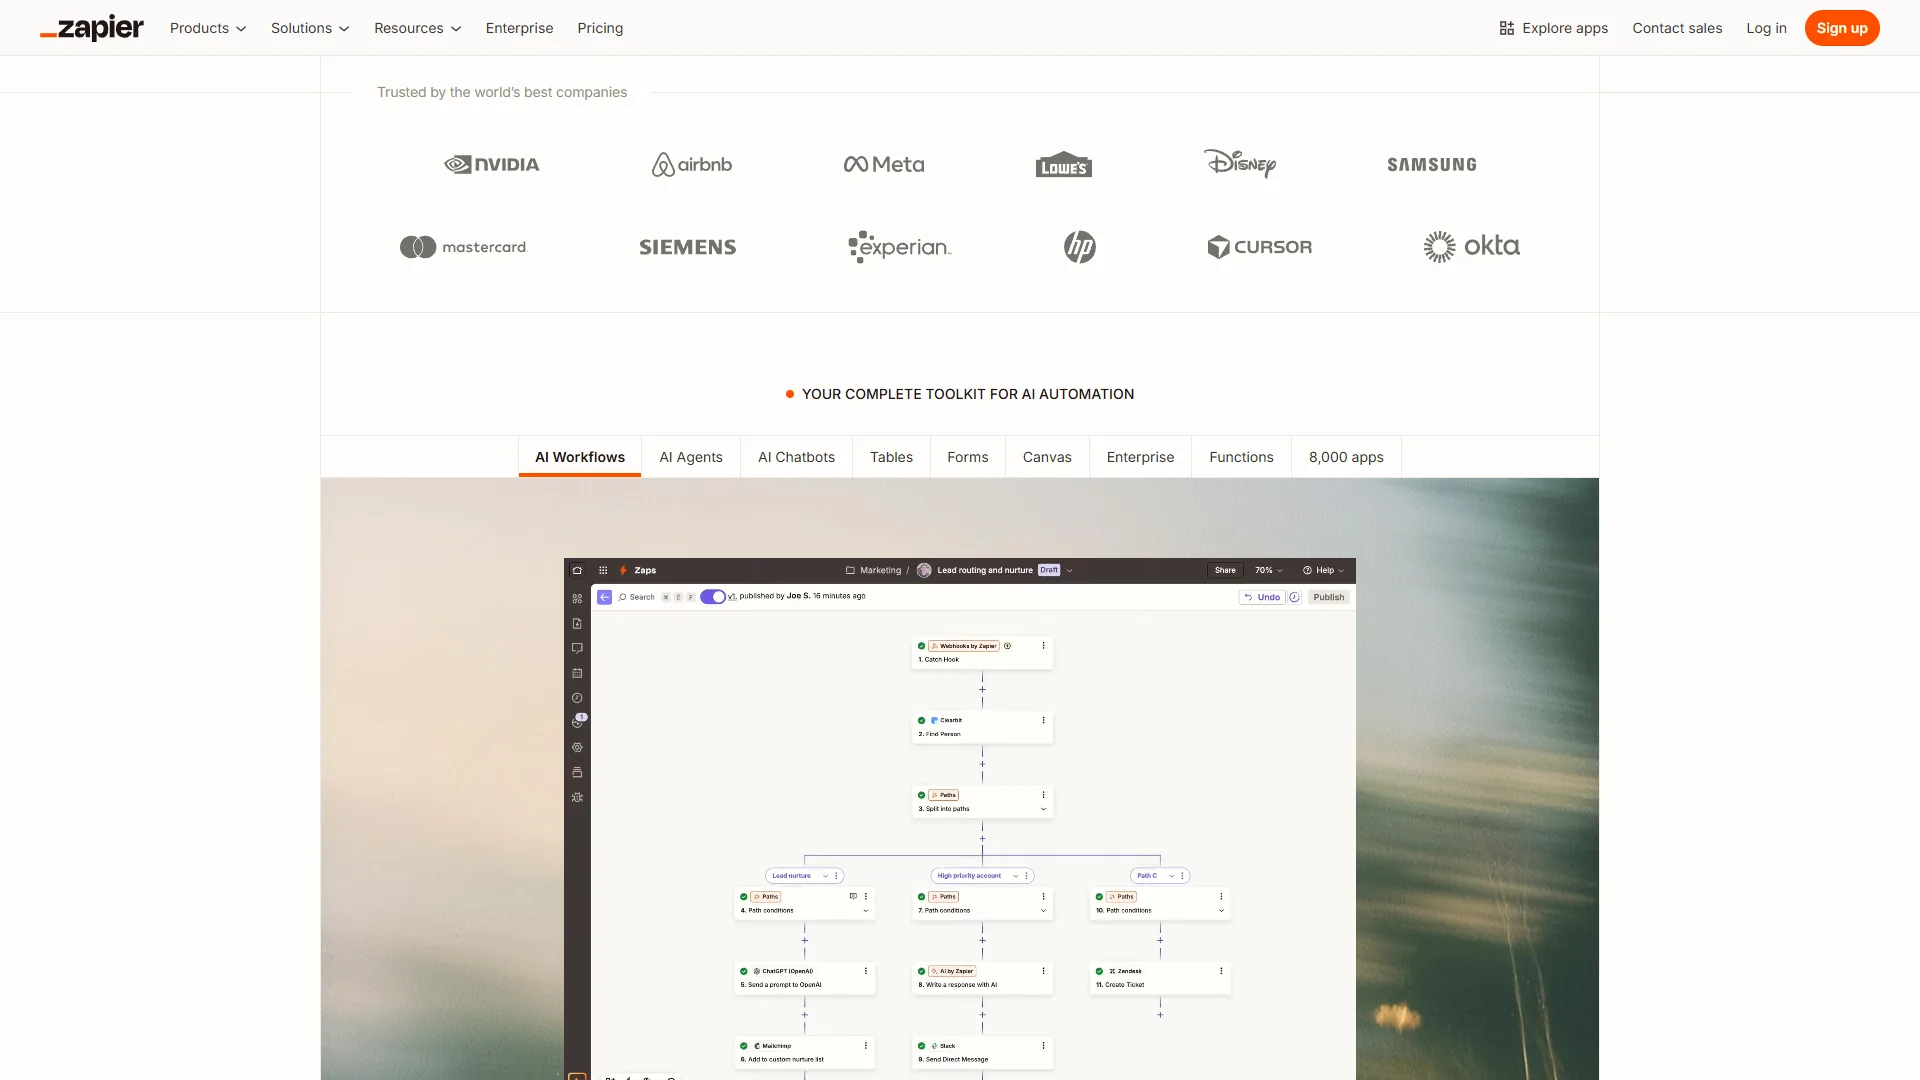Click the comment icon on step 4 Path conditions

click(853, 896)
